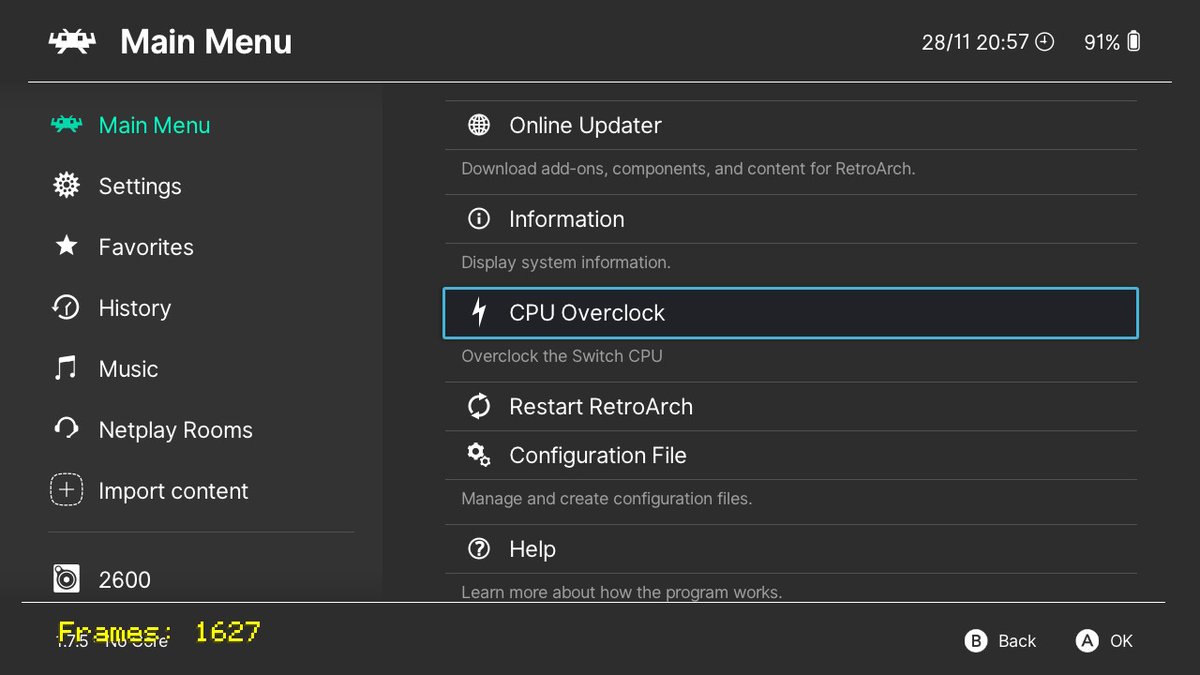The width and height of the screenshot is (1200, 675).
Task: Open the Information menu entry
Action: 791,219
